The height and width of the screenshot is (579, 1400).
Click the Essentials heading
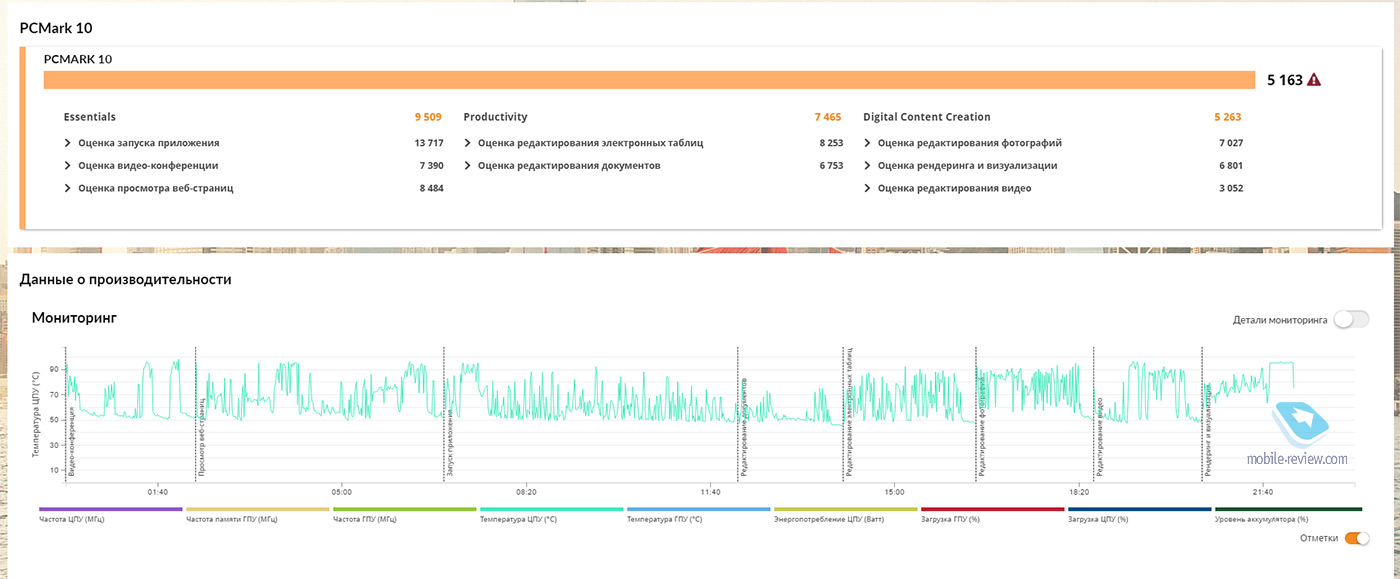pos(89,117)
